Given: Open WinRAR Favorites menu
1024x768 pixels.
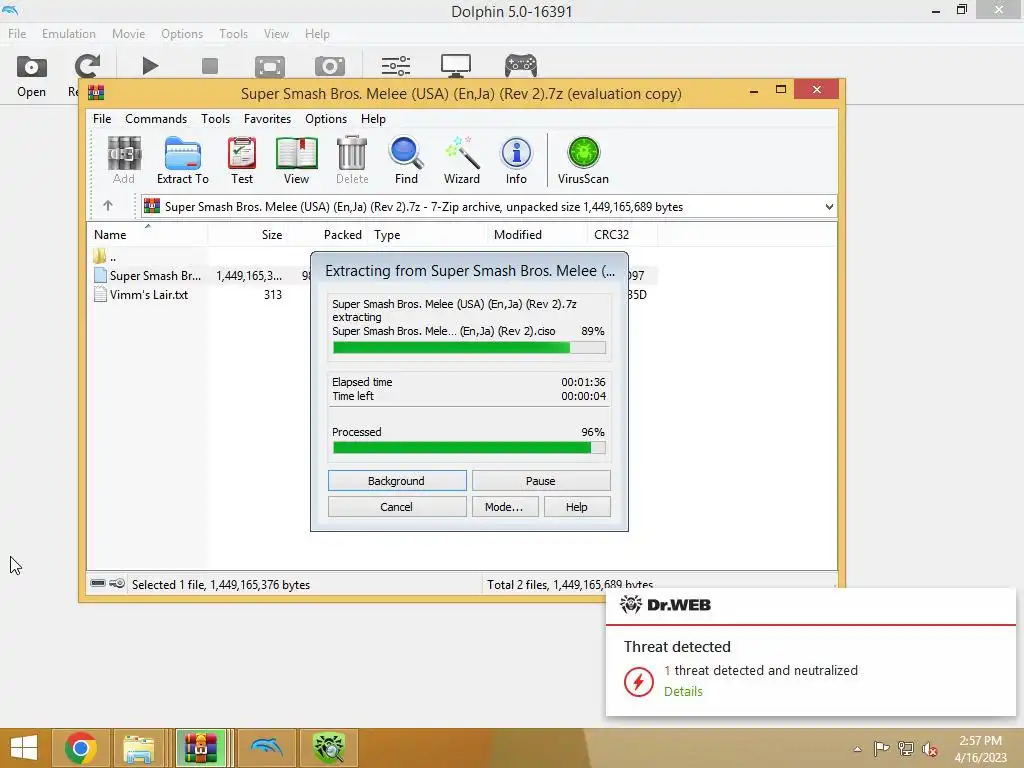Looking at the screenshot, I should click(x=267, y=119).
